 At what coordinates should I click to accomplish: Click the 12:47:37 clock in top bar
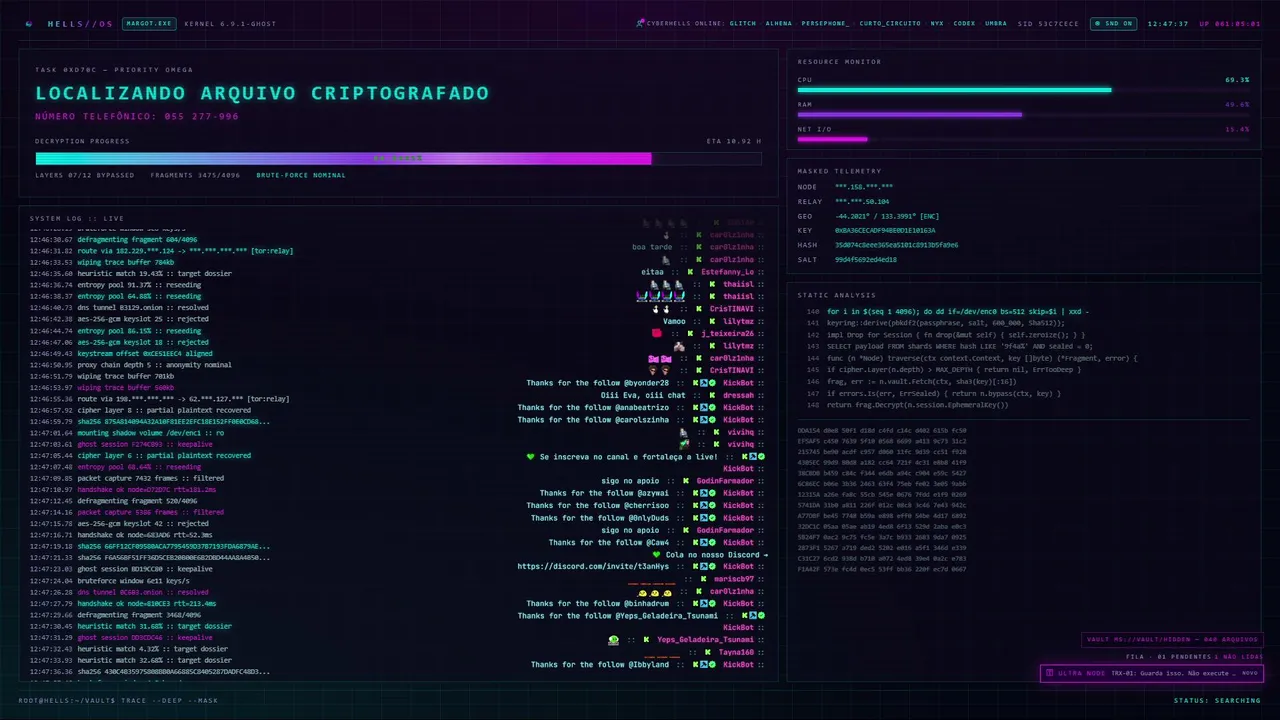tap(1168, 23)
